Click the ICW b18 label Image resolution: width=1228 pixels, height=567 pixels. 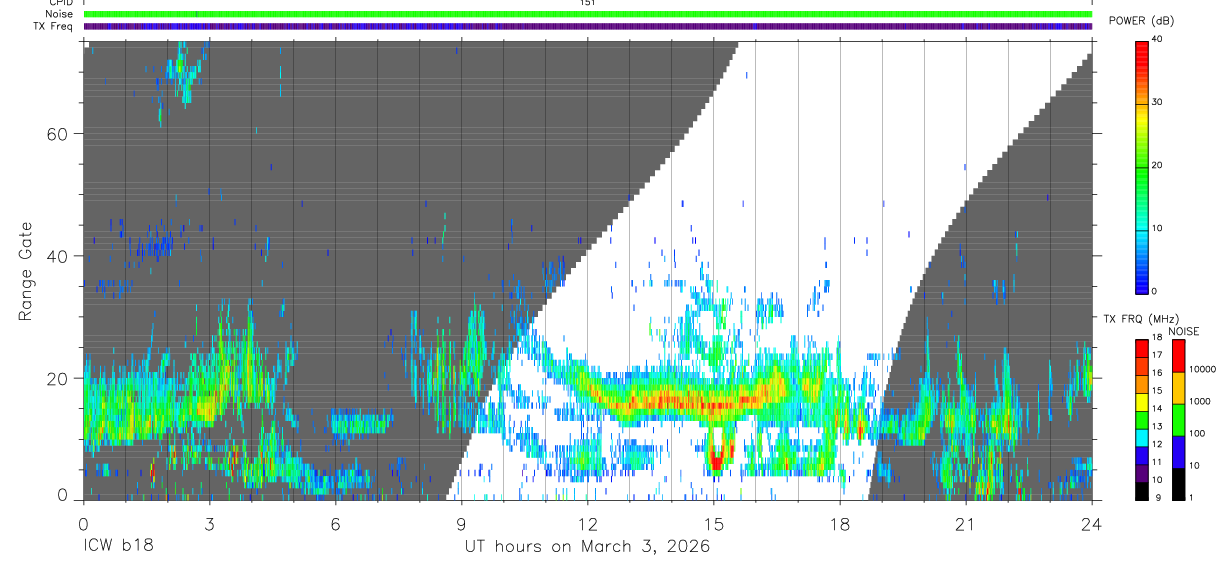[x=118, y=547]
